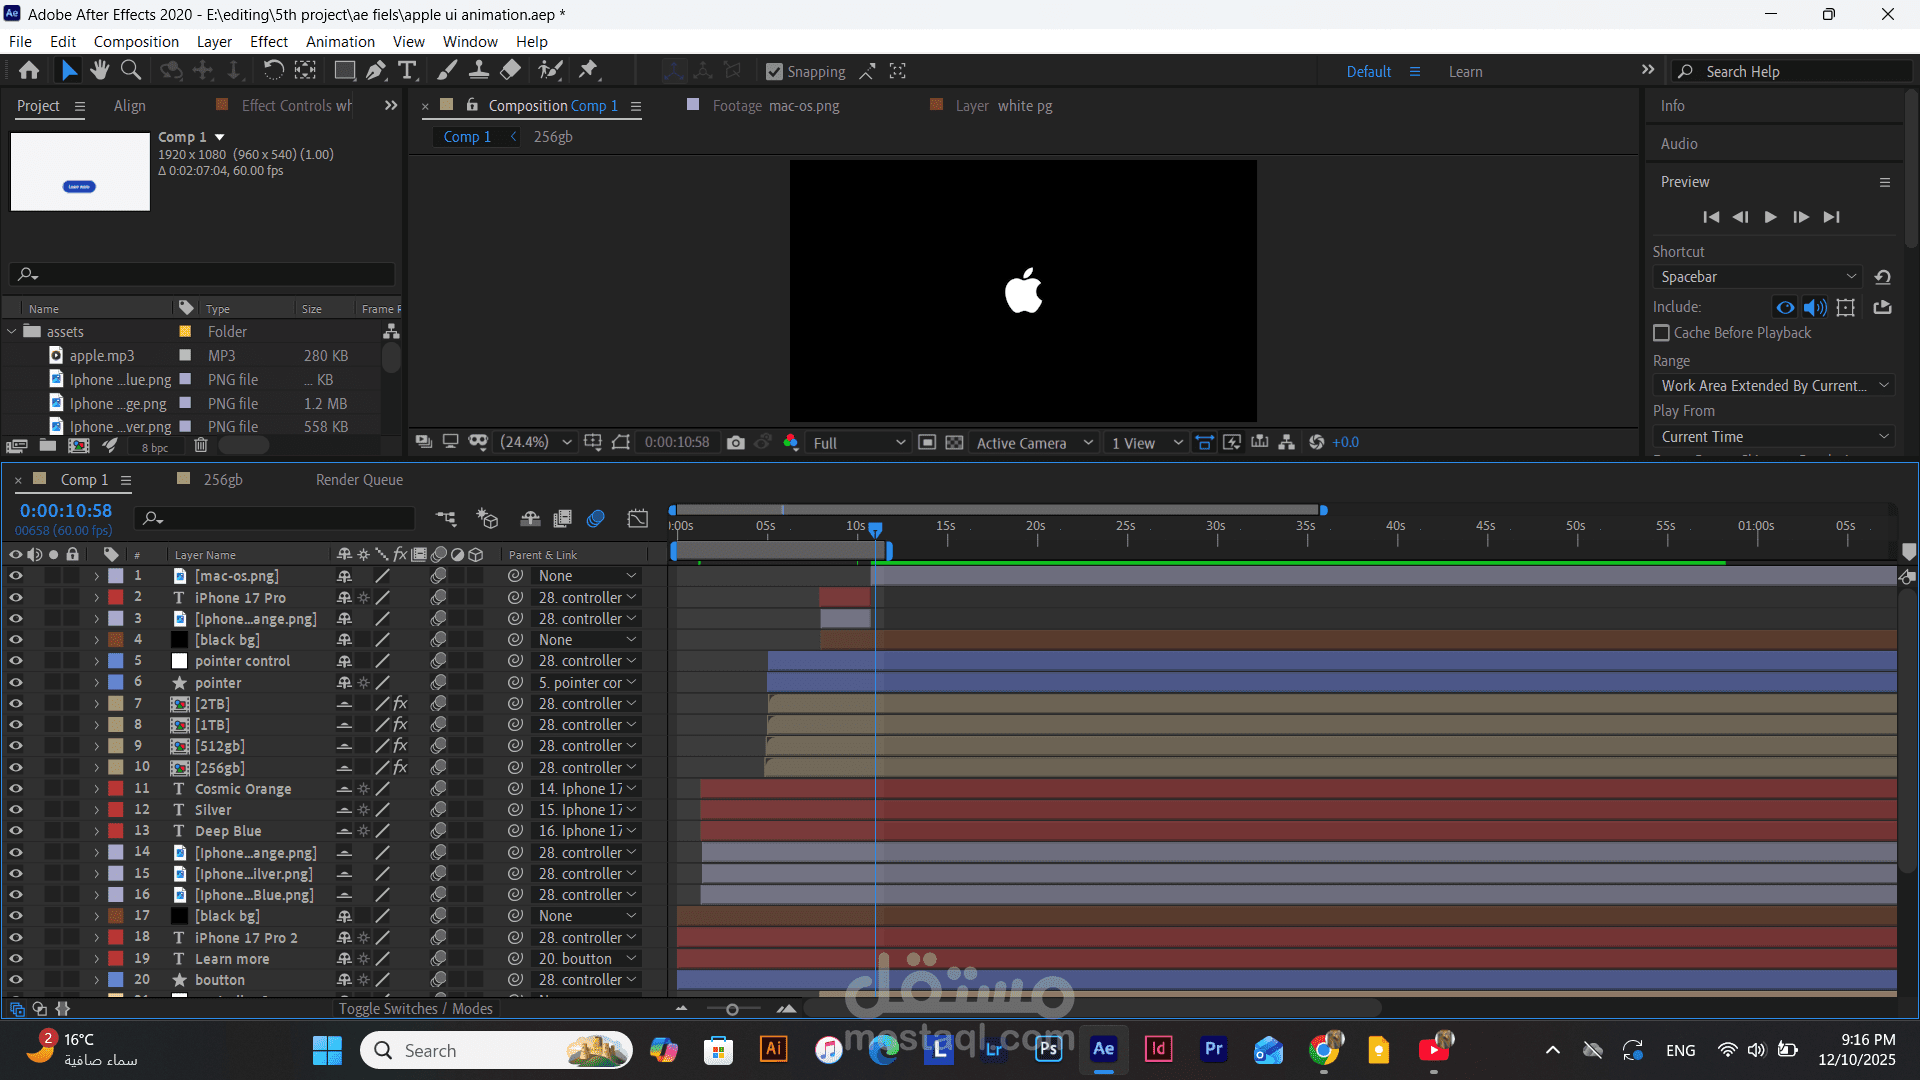Viewport: 1920px width, 1080px height.
Task: Open the Composition menu
Action: [136, 41]
